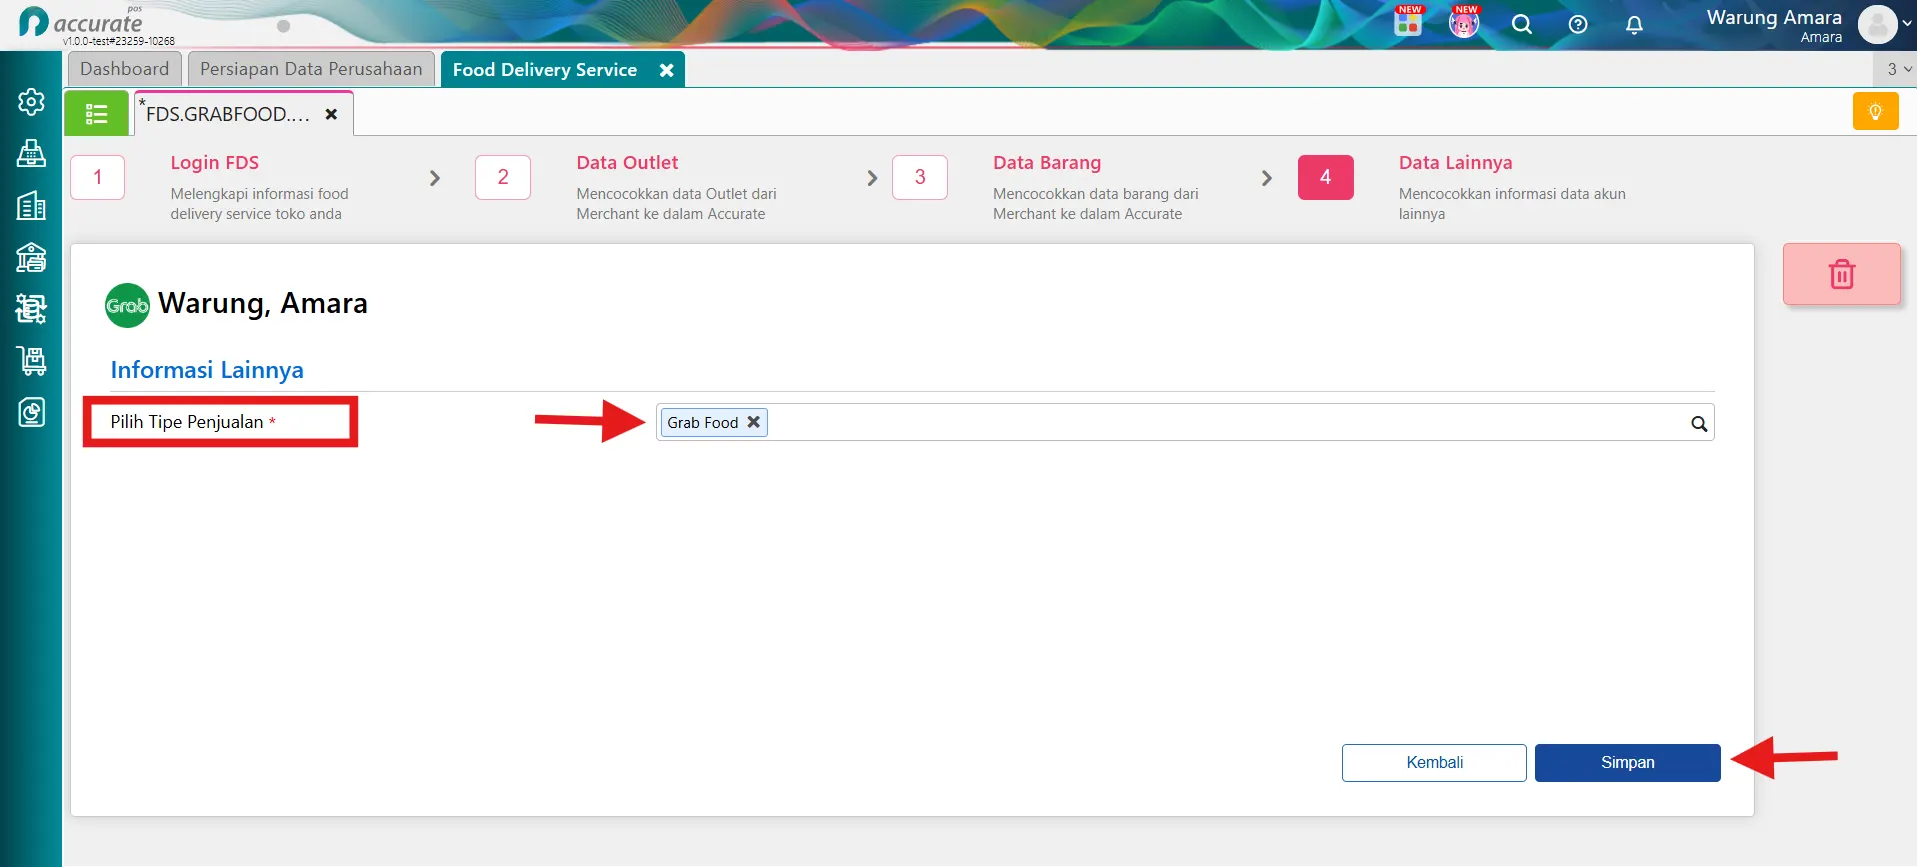Click the Warung, Amara heading text
Image resolution: width=1917 pixels, height=867 pixels.
tap(263, 304)
